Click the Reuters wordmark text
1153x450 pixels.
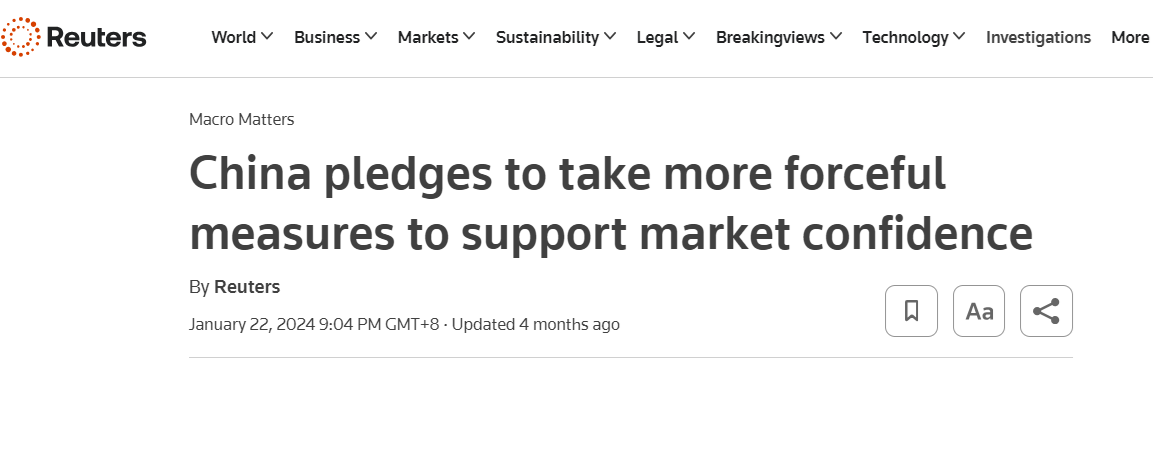click(x=96, y=37)
